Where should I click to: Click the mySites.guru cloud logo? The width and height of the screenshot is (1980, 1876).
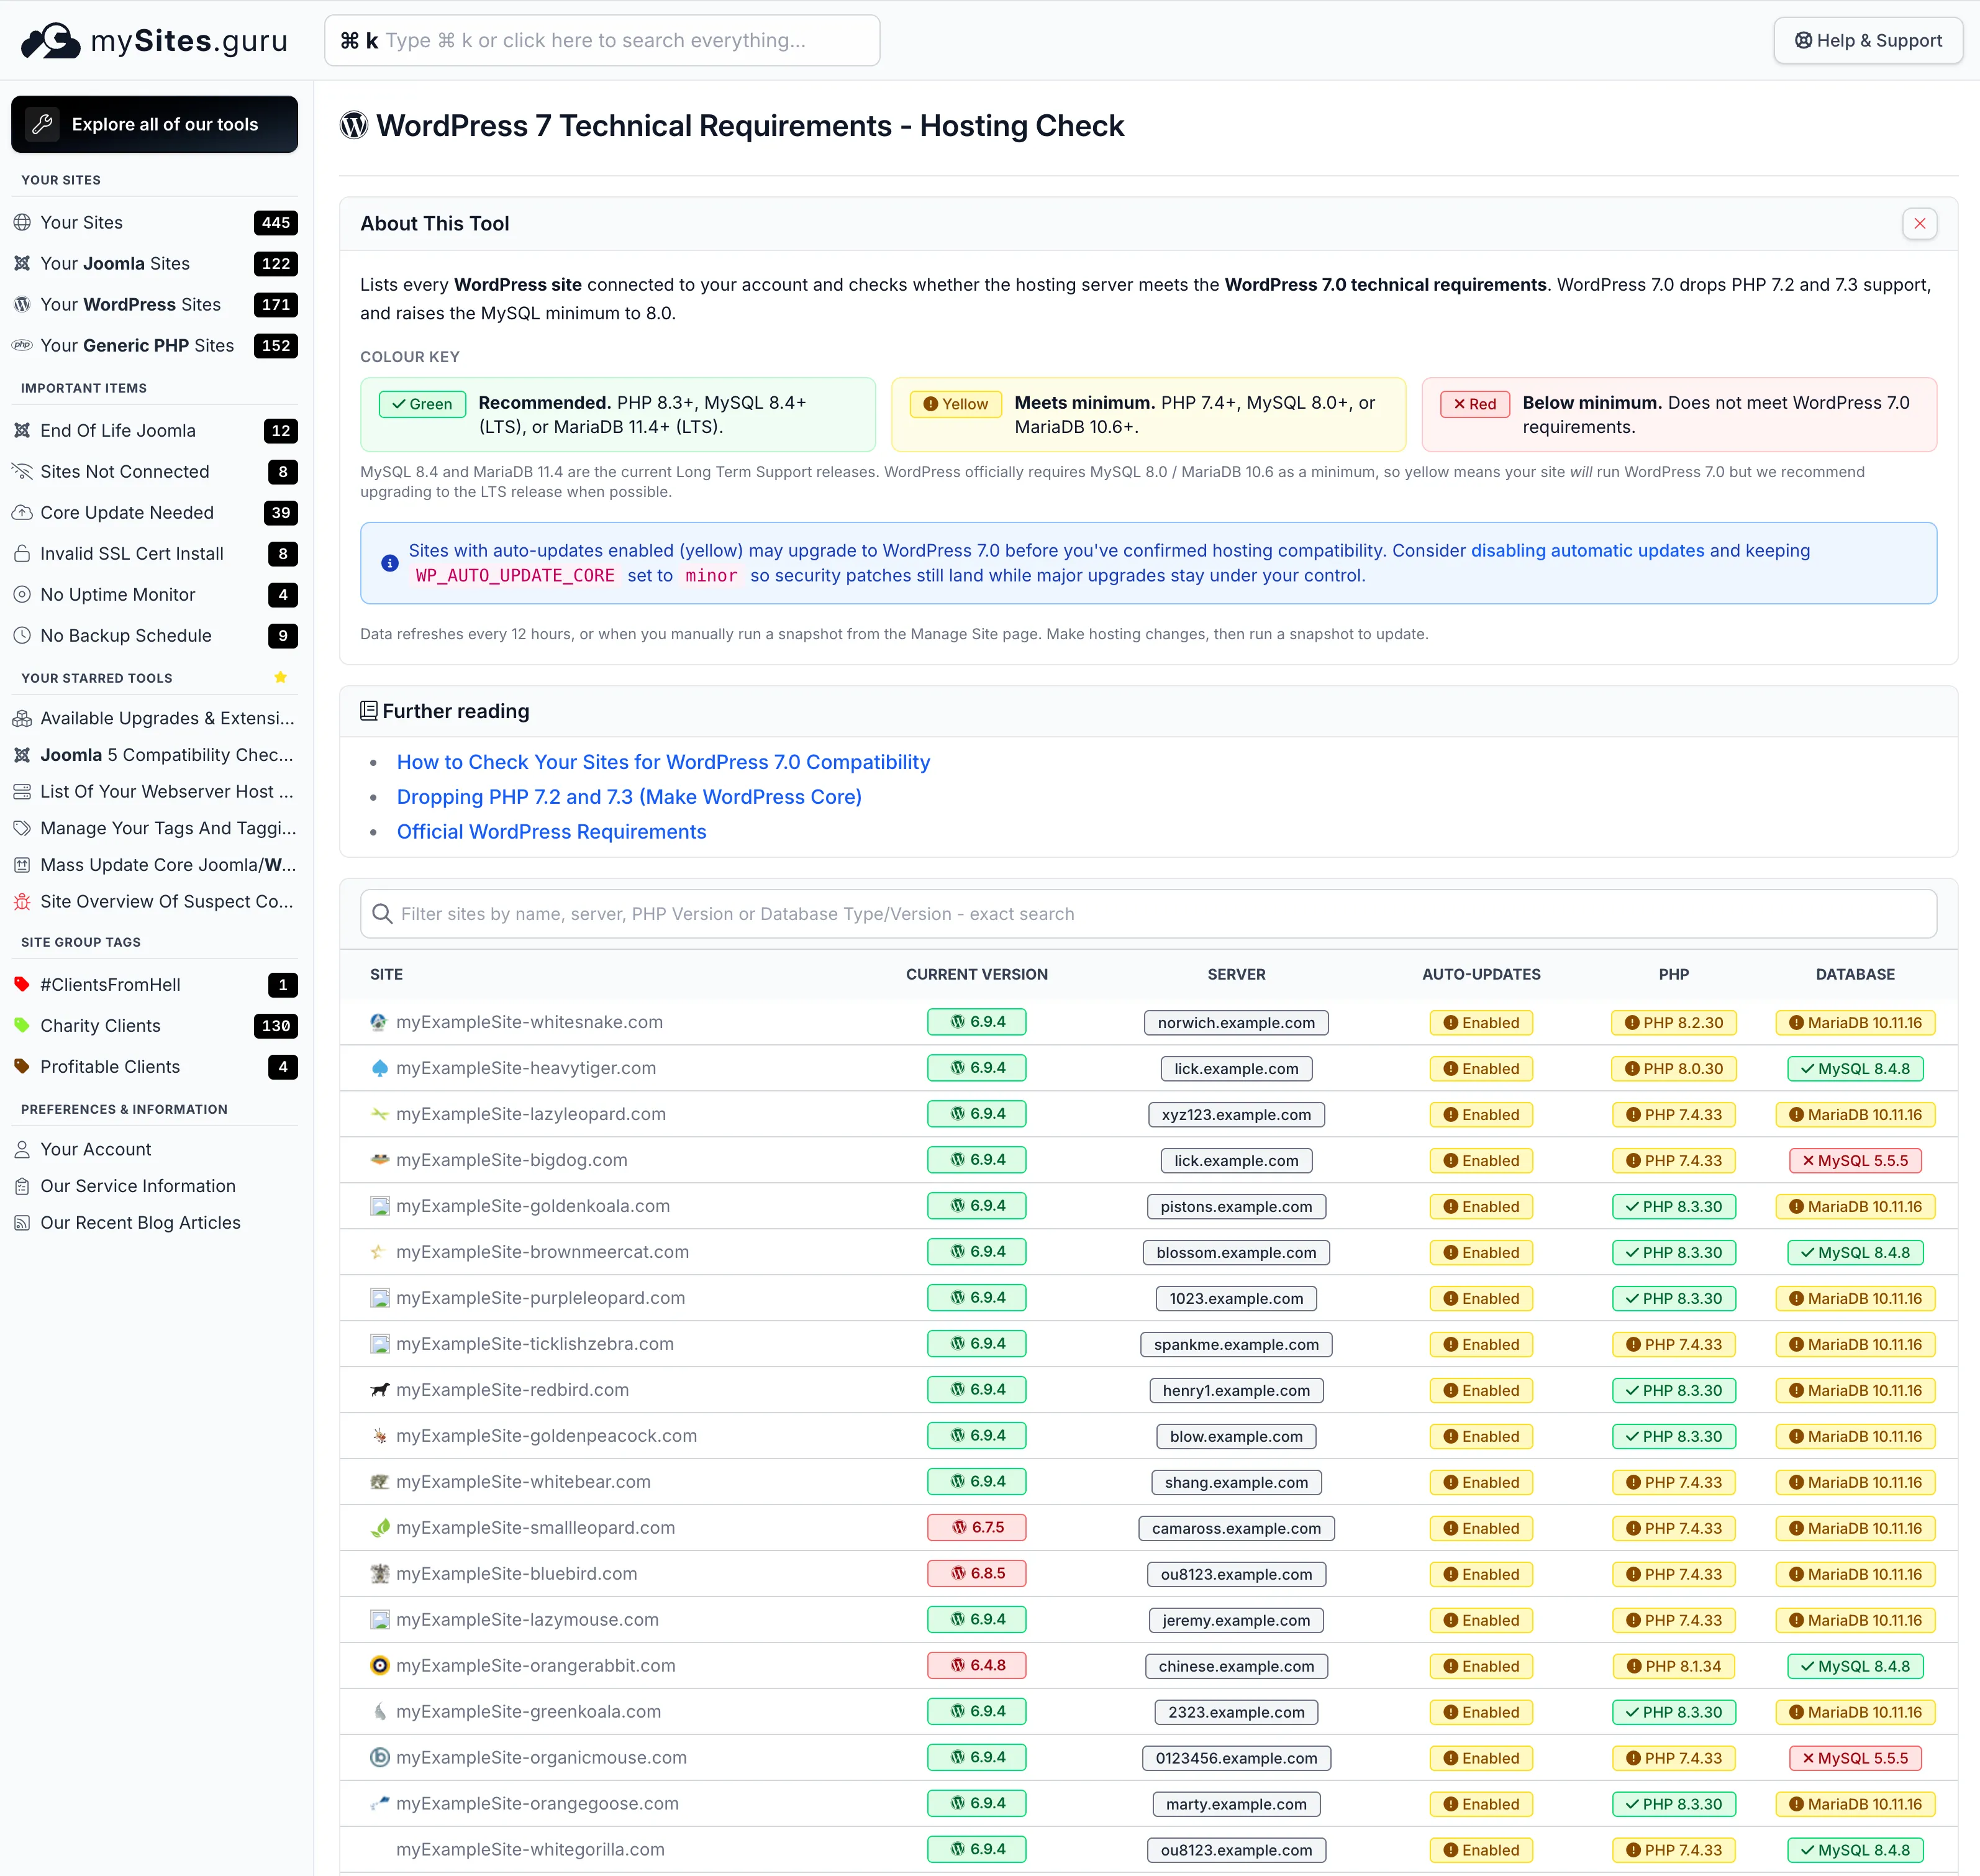(50, 40)
